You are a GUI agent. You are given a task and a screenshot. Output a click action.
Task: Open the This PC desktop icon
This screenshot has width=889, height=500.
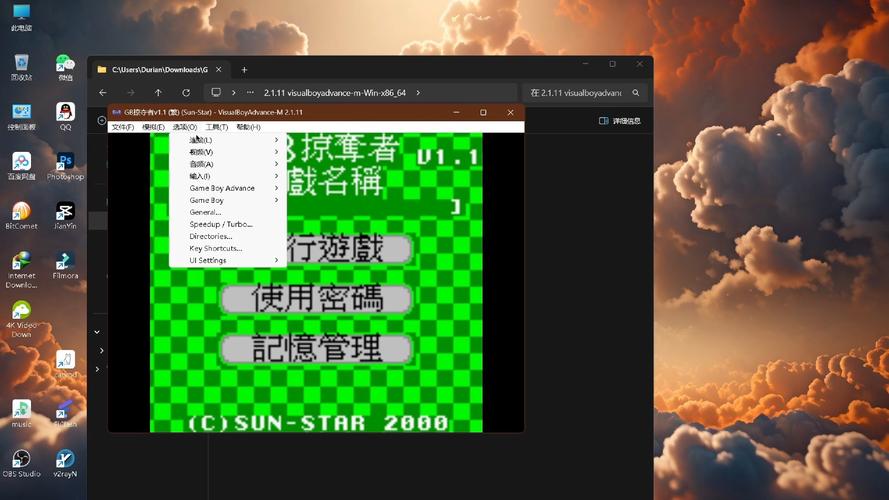point(21,17)
